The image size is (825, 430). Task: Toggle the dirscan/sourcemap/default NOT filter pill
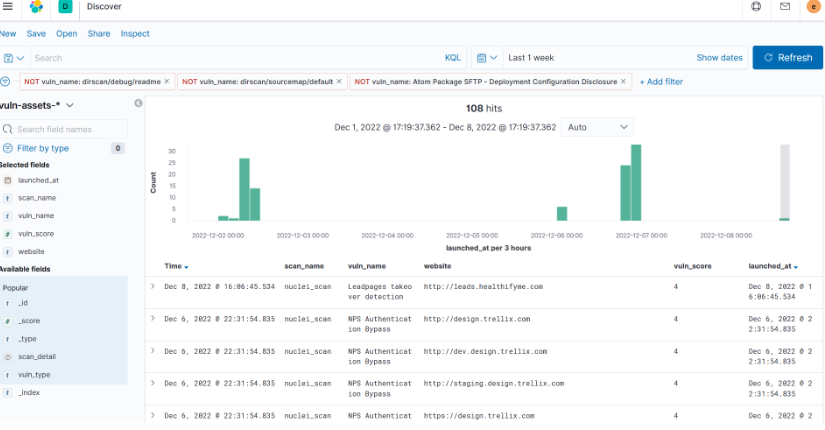coord(257,82)
